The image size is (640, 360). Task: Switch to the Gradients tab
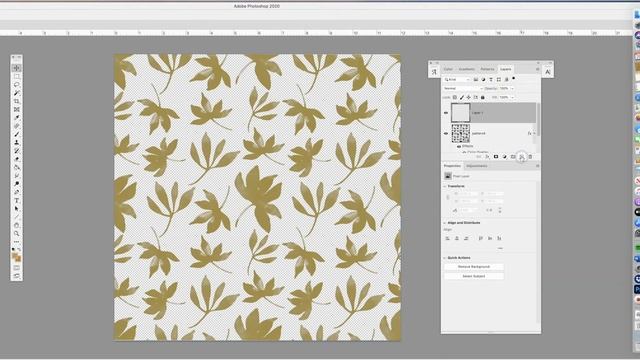pyautogui.click(x=467, y=69)
